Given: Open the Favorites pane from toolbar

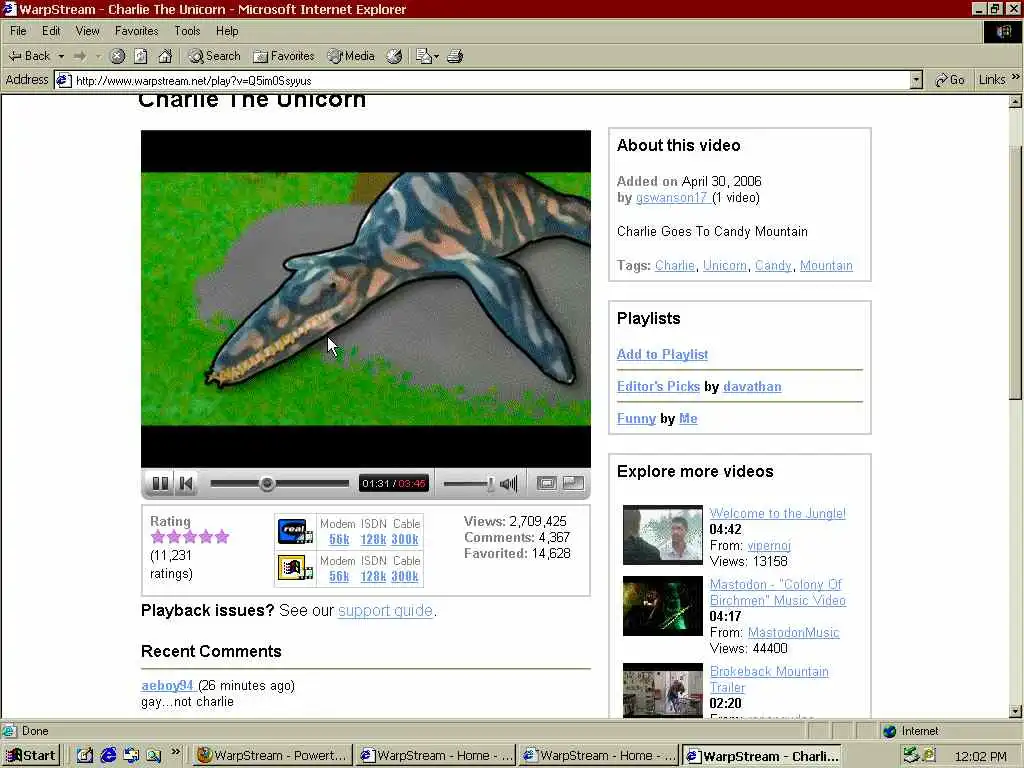Looking at the screenshot, I should 283,56.
